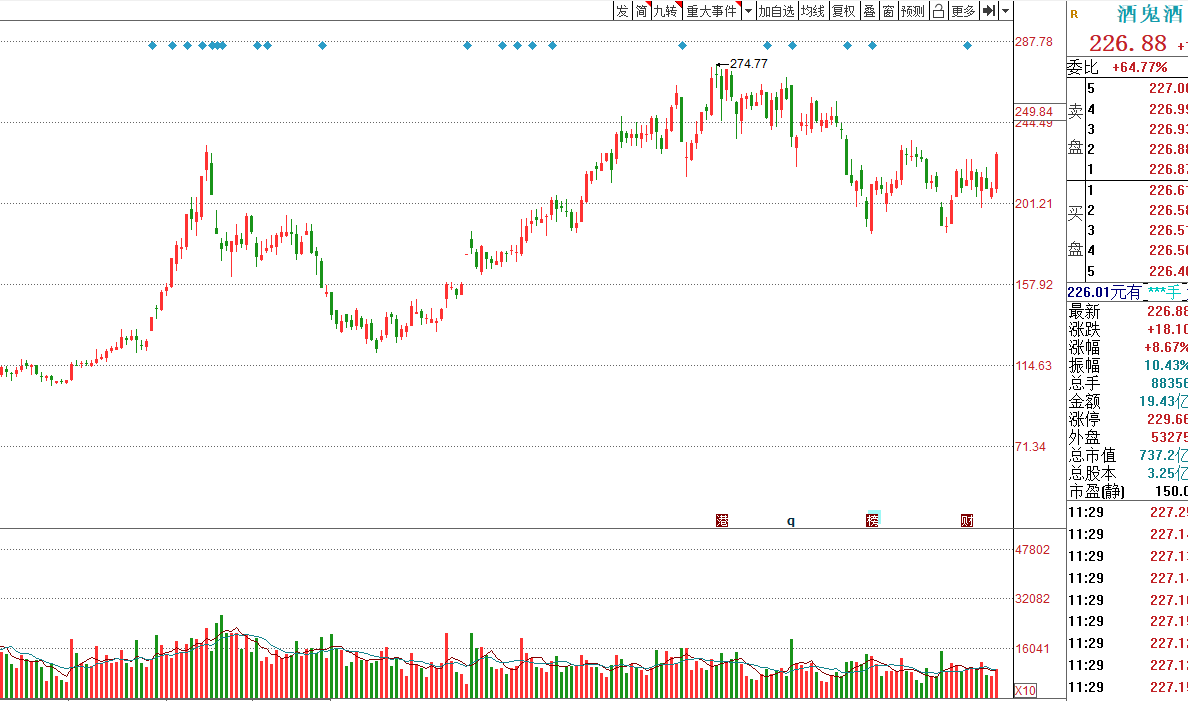Click the +64.77% 委比 value
Viewport: 1188px width, 701px height.
coord(1140,67)
